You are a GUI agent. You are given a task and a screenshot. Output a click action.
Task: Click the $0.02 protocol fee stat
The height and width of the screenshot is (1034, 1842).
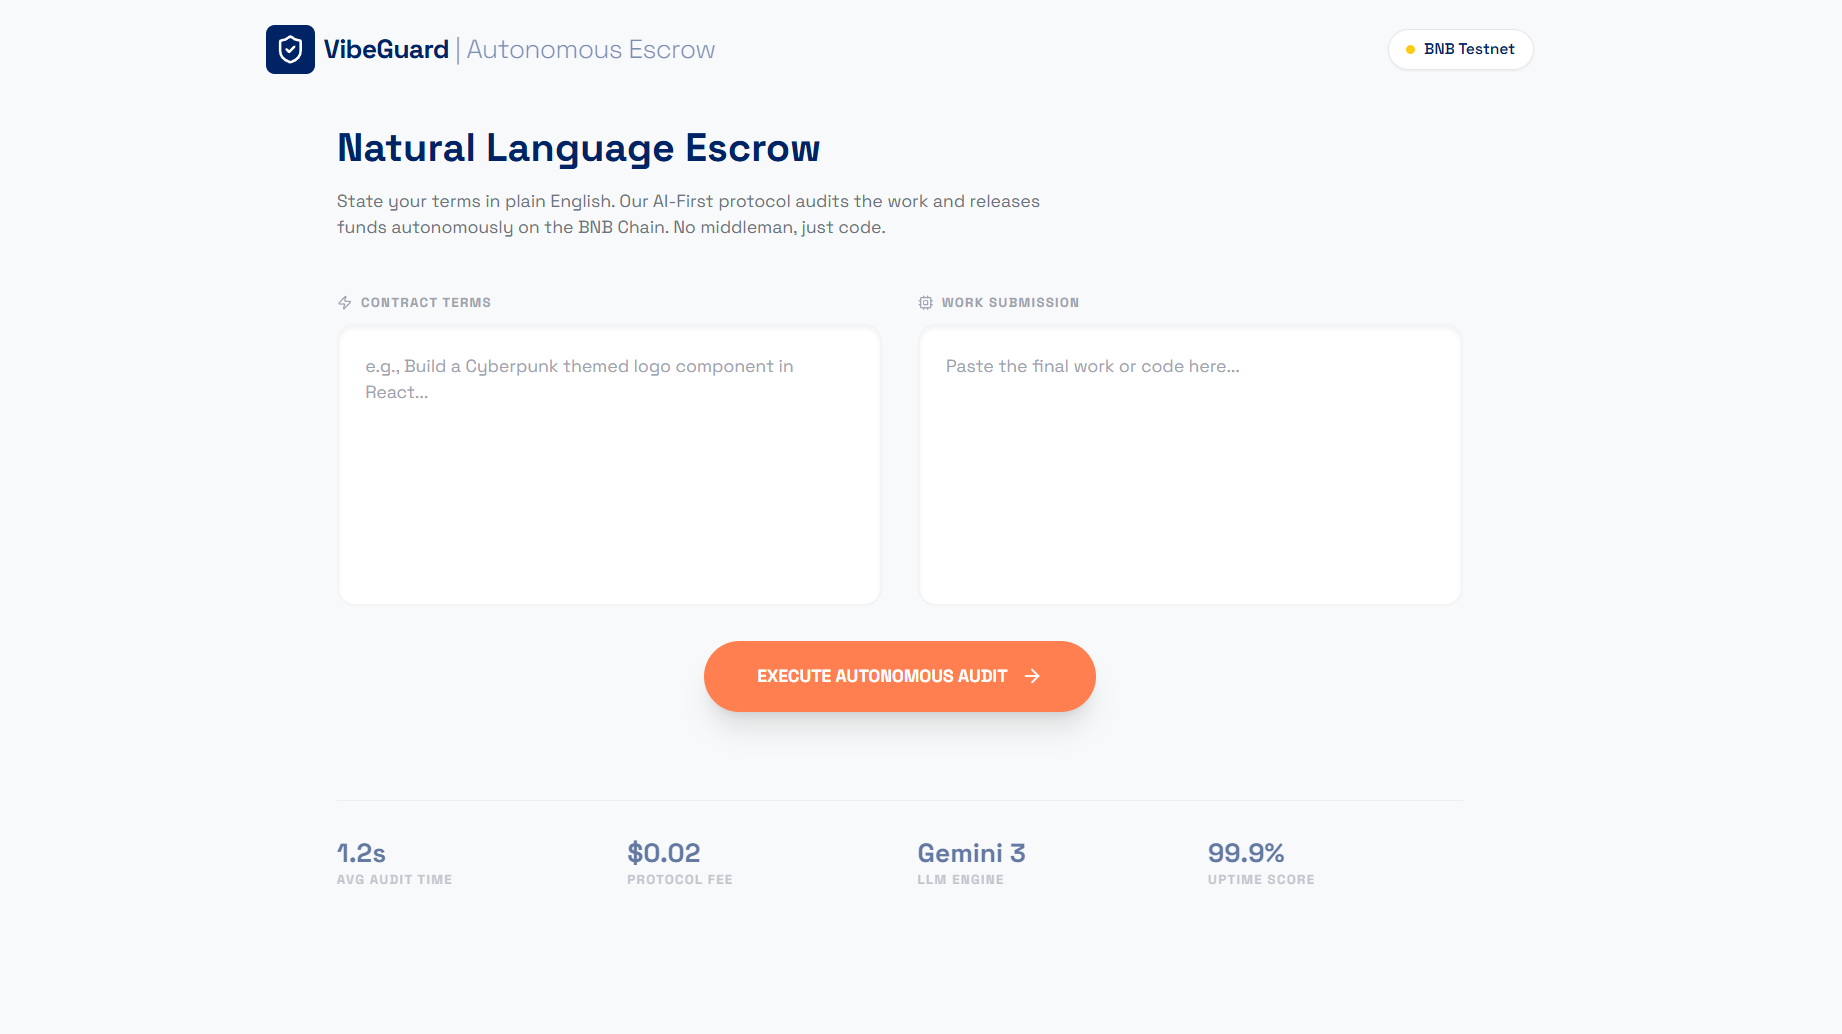click(x=663, y=853)
